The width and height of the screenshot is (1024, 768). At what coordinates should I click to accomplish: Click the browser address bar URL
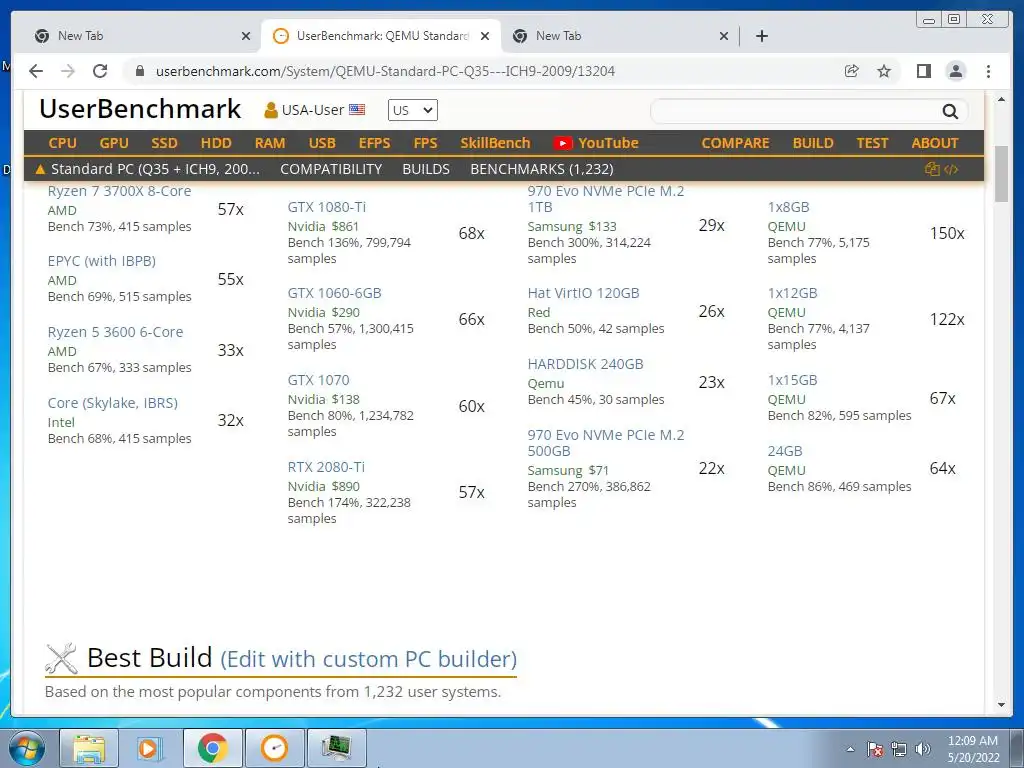[385, 71]
